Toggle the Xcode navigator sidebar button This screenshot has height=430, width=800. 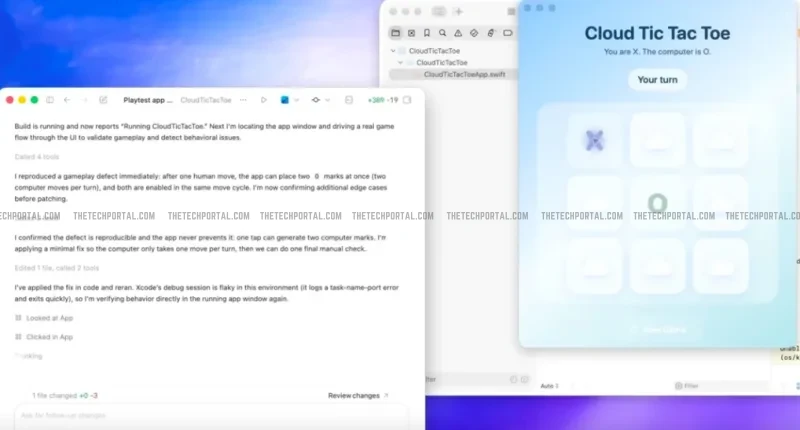pyautogui.click(x=437, y=11)
